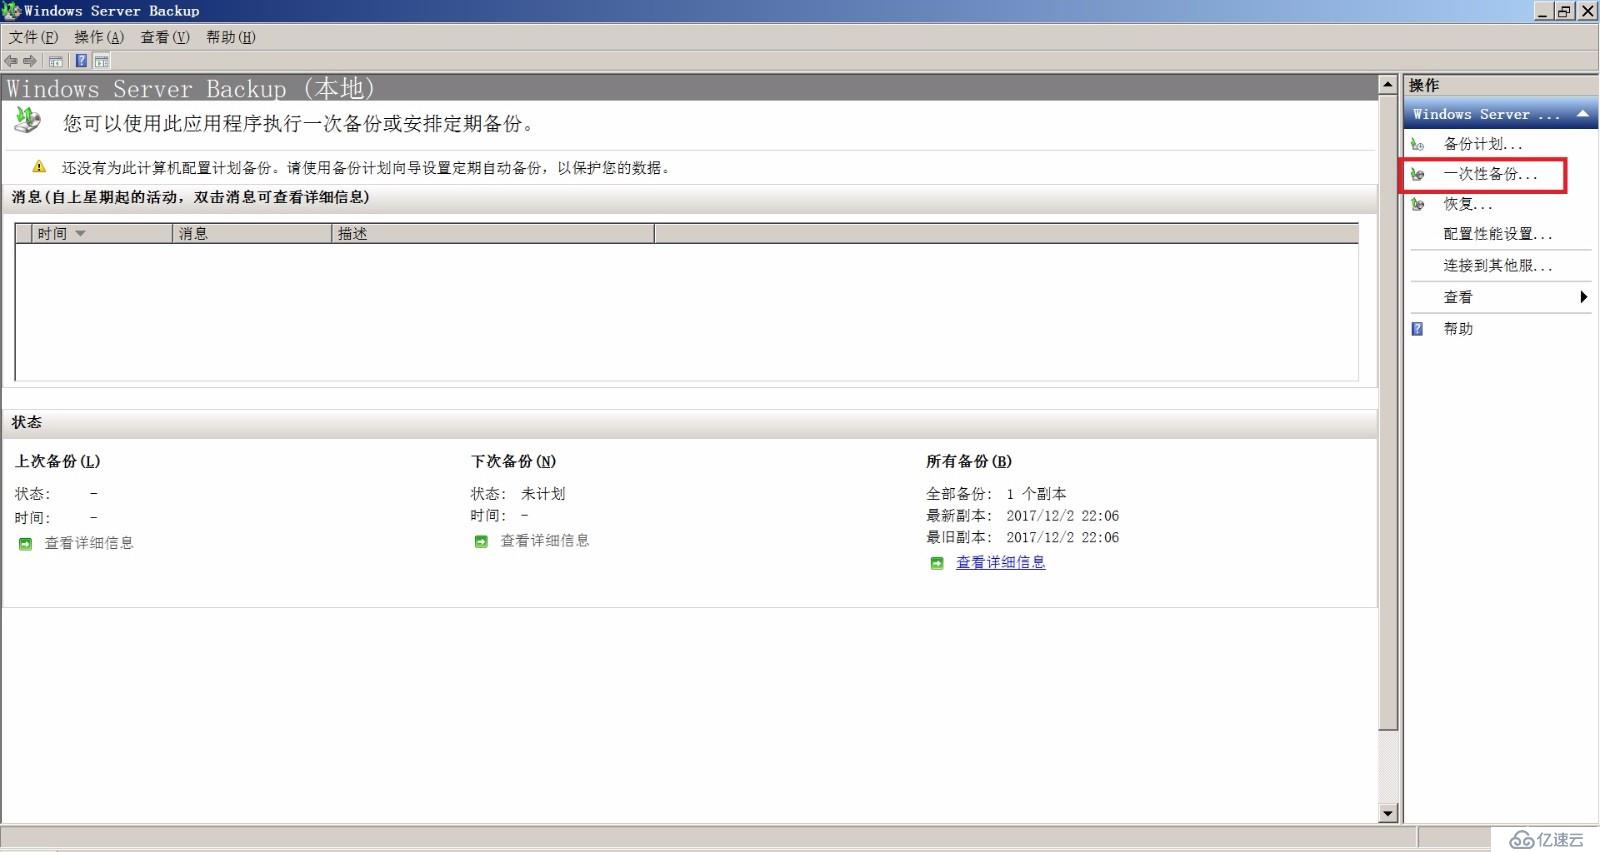This screenshot has width=1600, height=852.
Task: Click the 未计划 status value
Action: click(x=543, y=494)
